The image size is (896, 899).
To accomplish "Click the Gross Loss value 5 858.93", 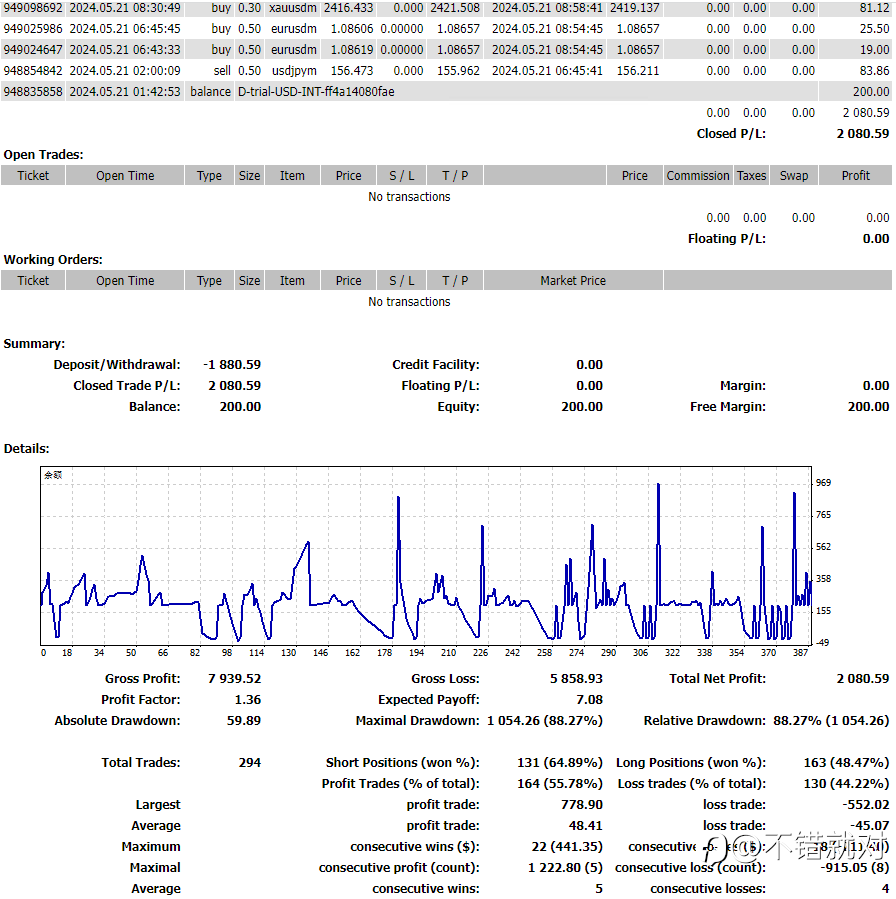I will pos(576,678).
